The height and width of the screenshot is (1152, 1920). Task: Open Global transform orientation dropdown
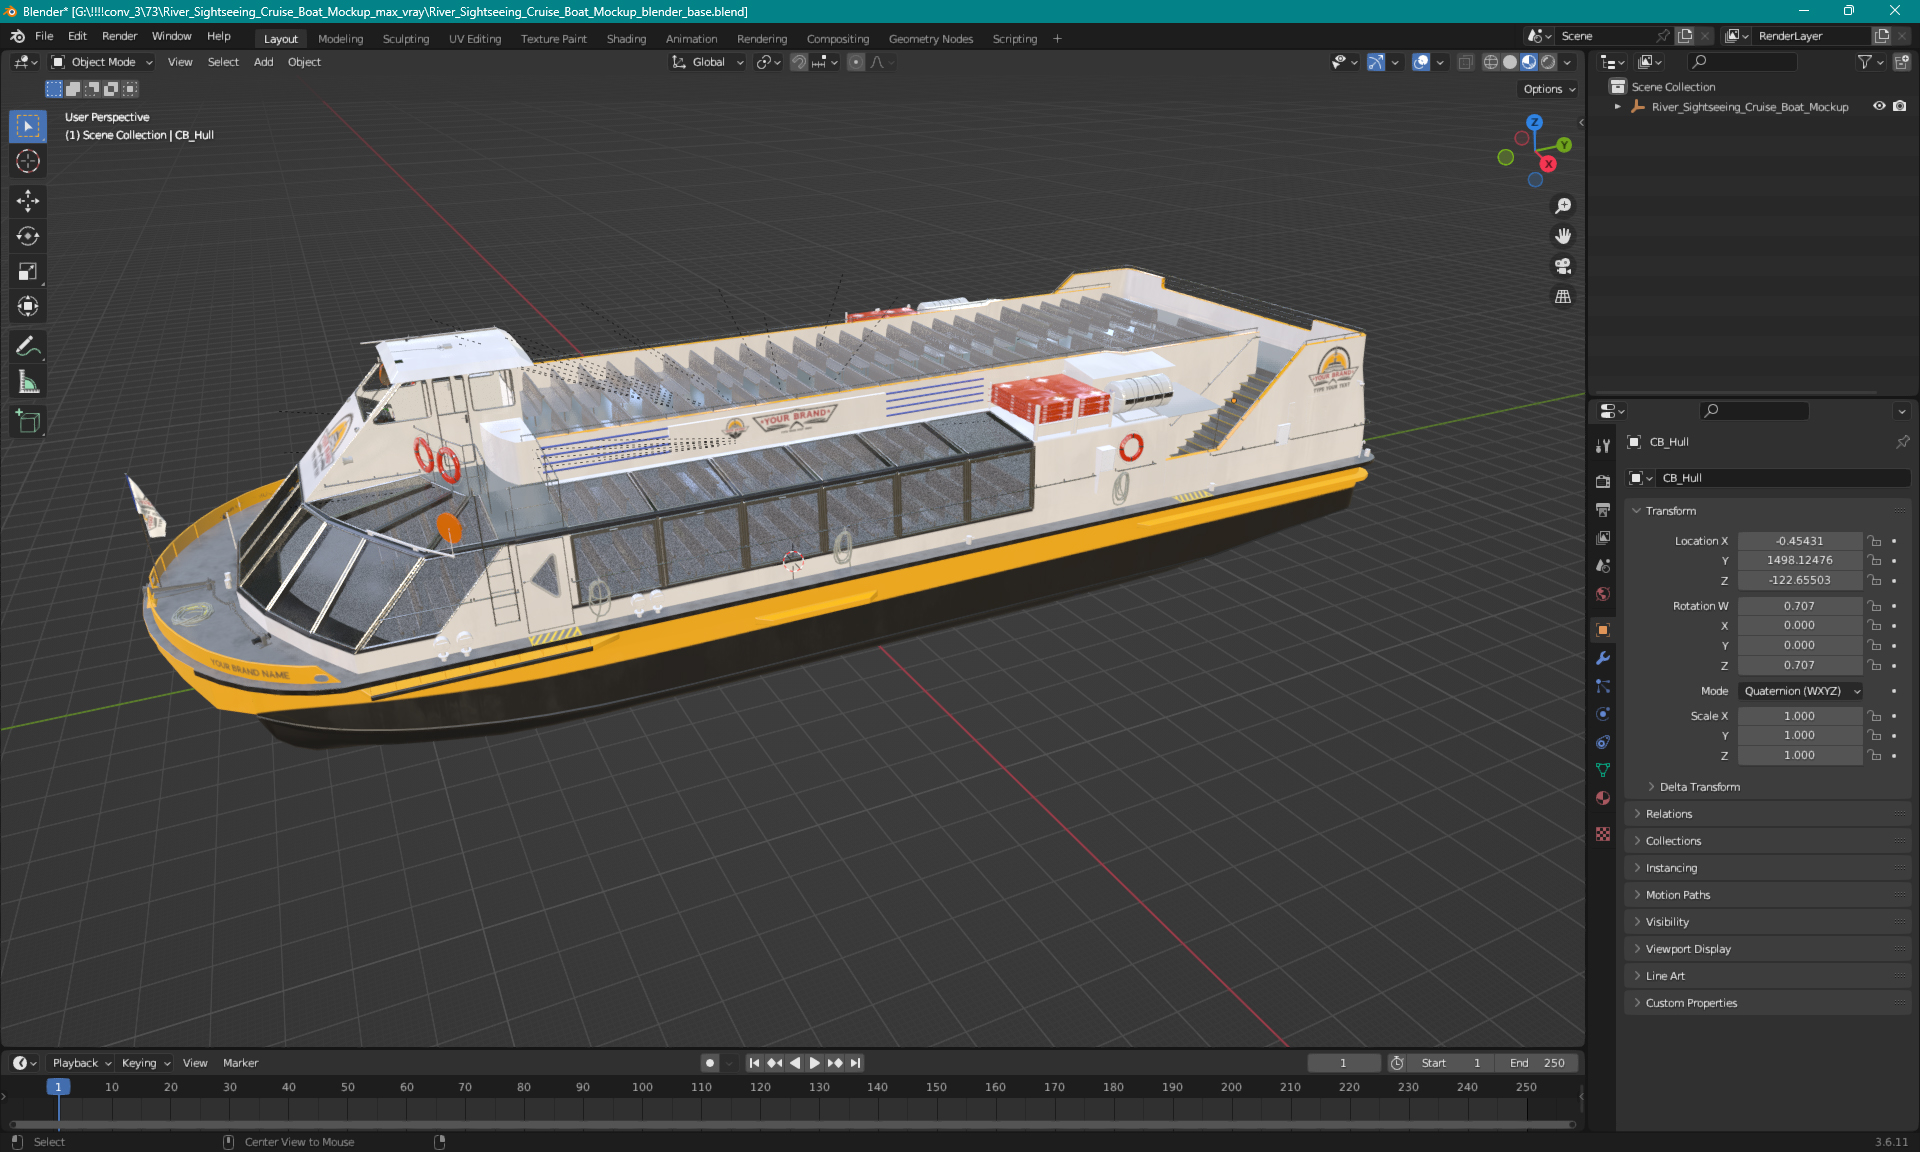pos(708,62)
